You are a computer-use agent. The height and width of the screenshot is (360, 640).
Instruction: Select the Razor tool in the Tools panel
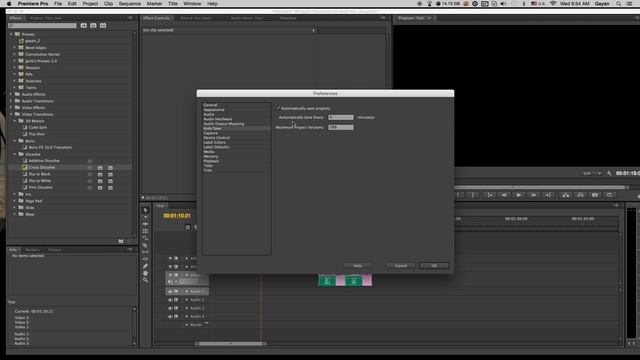pos(145,245)
